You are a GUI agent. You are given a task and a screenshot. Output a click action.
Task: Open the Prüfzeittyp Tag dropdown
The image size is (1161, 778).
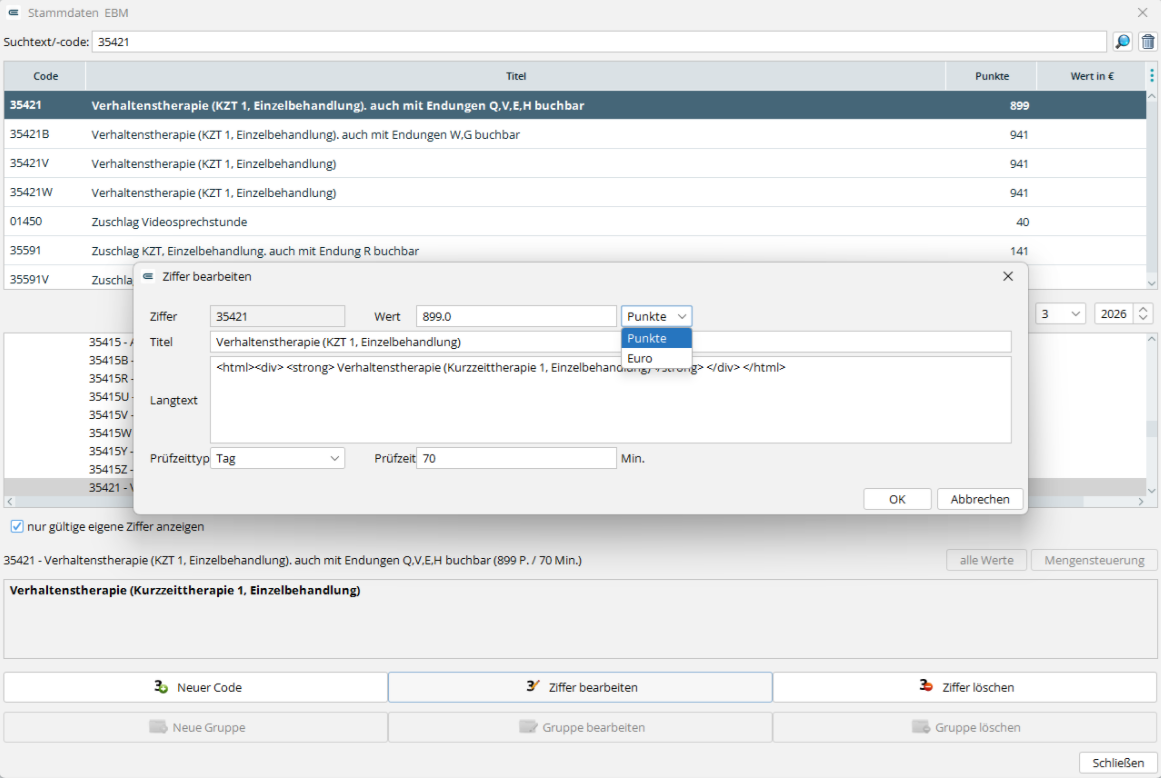click(278, 458)
